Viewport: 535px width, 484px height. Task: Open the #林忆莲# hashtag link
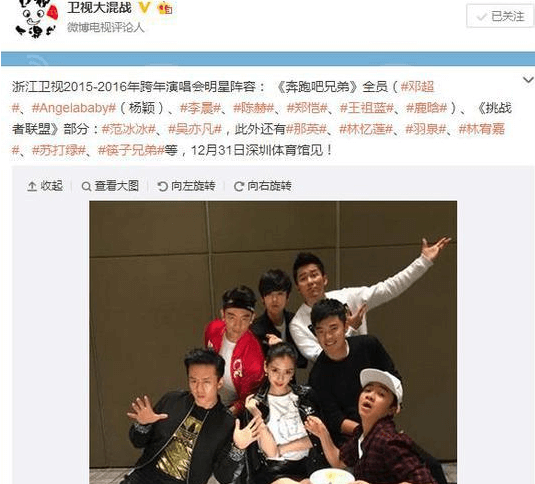coord(366,129)
